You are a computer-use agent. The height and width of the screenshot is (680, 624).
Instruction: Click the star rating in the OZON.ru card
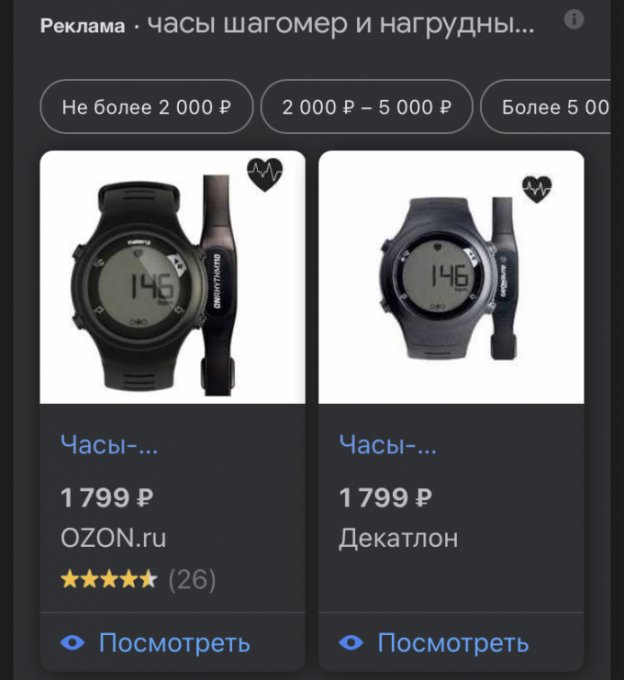point(109,579)
